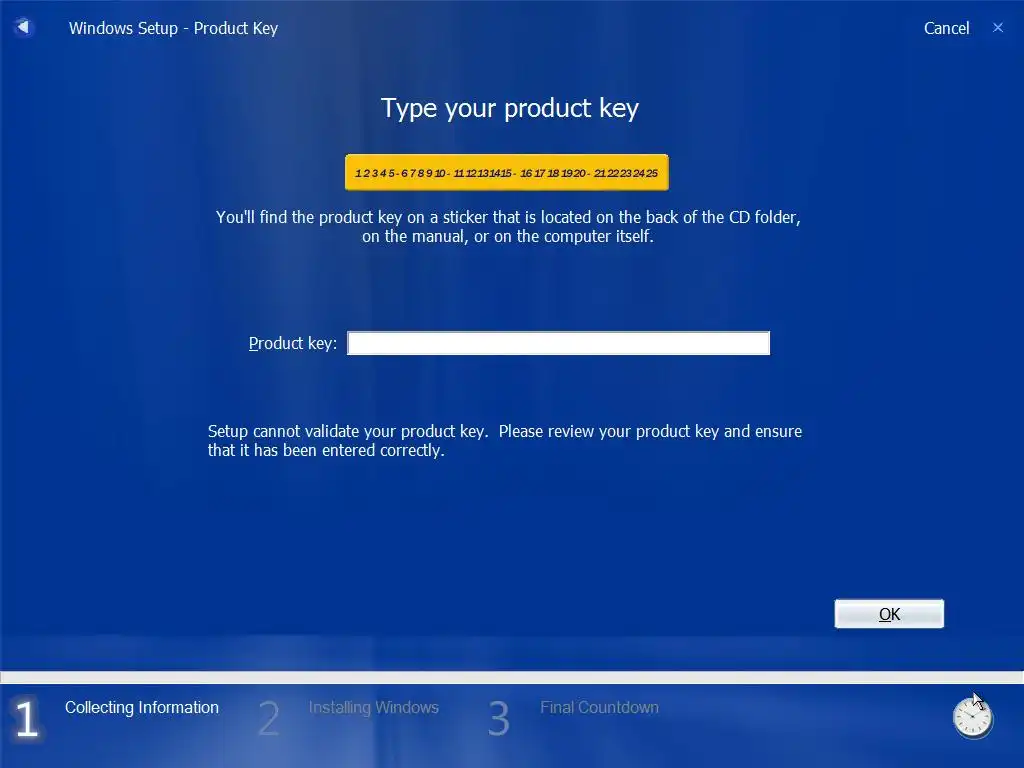The image size is (1024, 768).
Task: Click the faded step 2 numeral
Action: (x=268, y=718)
